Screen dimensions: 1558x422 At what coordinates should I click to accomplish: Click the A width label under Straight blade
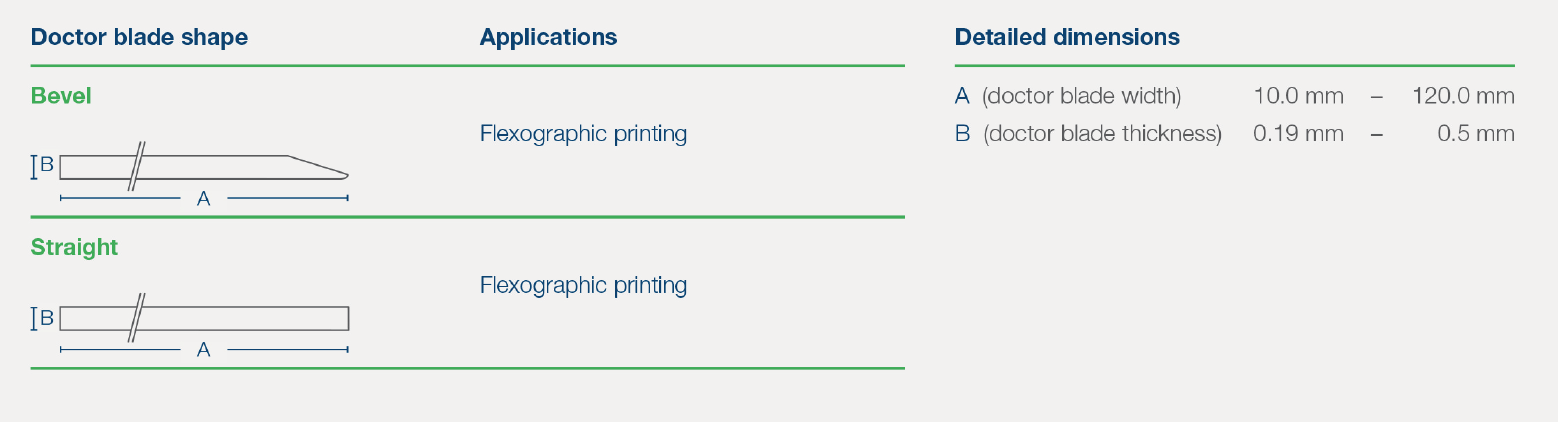(x=204, y=350)
